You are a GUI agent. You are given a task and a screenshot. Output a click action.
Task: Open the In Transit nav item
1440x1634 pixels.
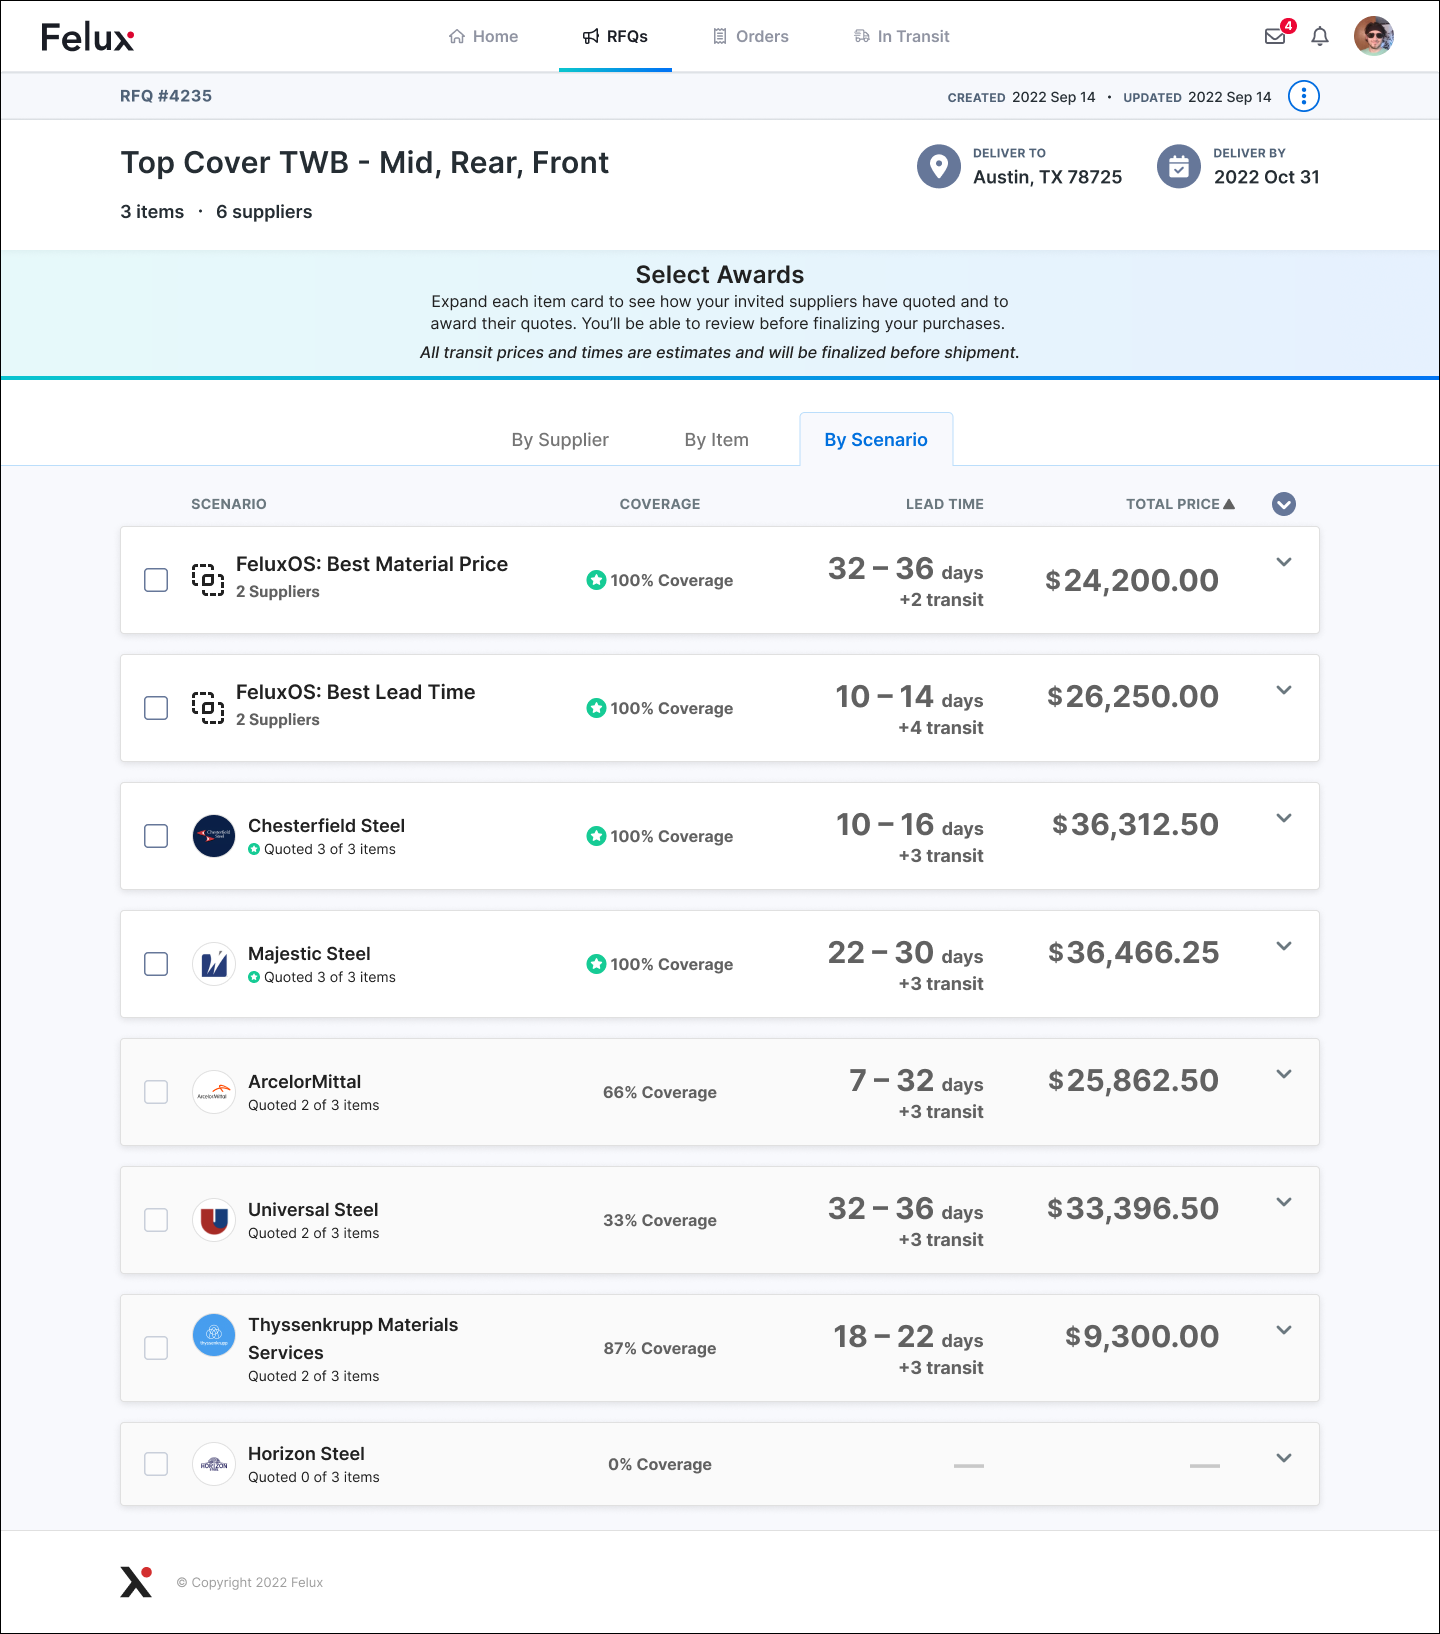(901, 36)
